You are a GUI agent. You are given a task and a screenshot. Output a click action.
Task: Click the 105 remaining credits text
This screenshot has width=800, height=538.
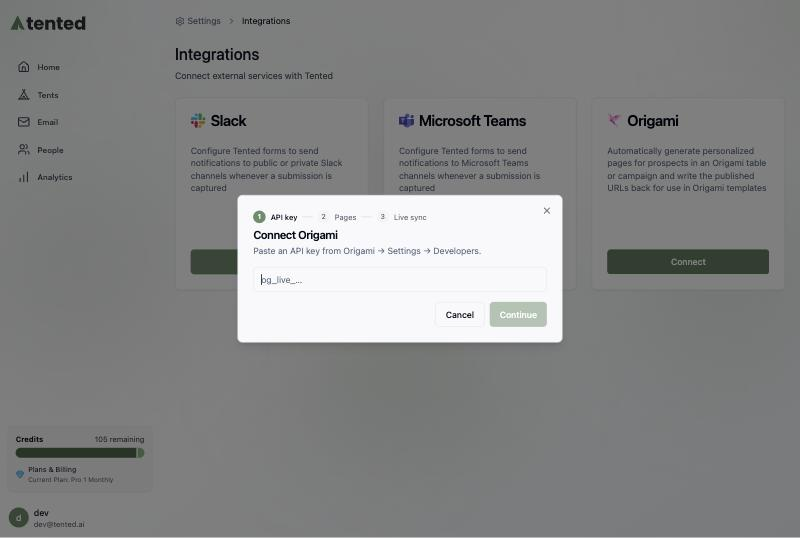[x=119, y=439]
